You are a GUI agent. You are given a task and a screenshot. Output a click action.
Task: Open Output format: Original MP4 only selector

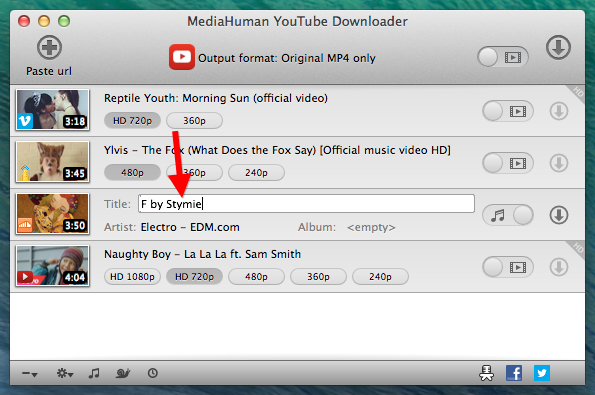286,58
